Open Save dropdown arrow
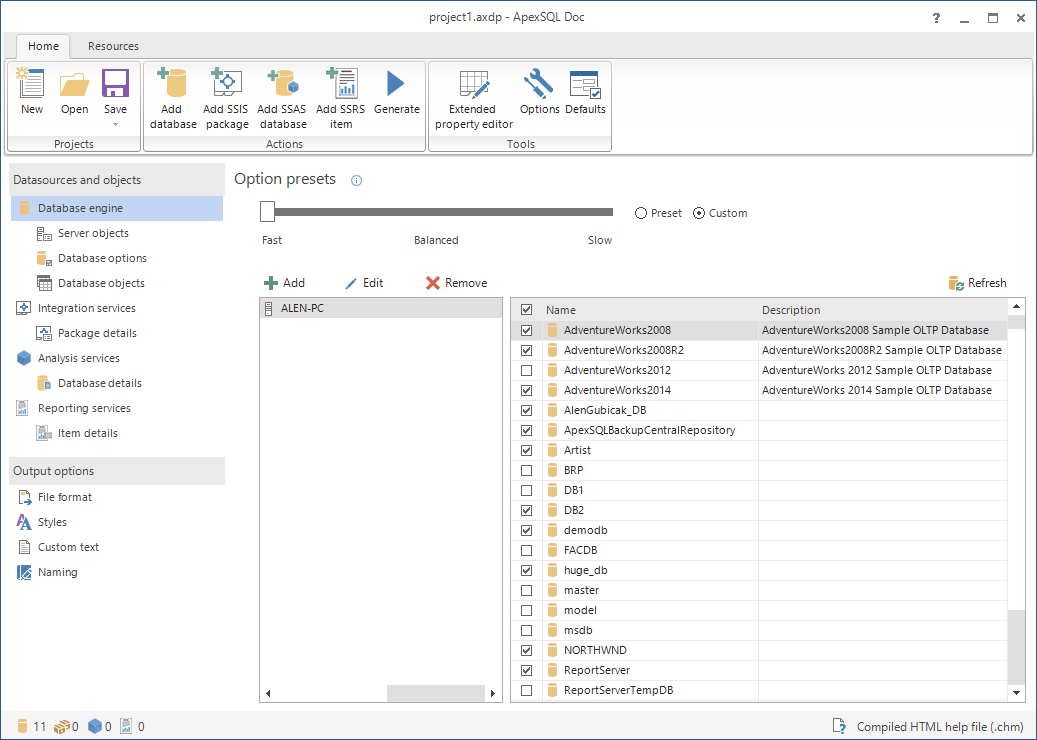The height and width of the screenshot is (740, 1037). [115, 124]
